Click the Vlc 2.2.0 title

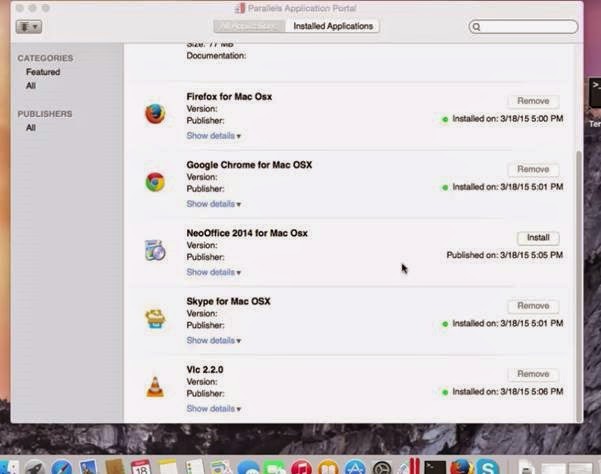point(205,369)
